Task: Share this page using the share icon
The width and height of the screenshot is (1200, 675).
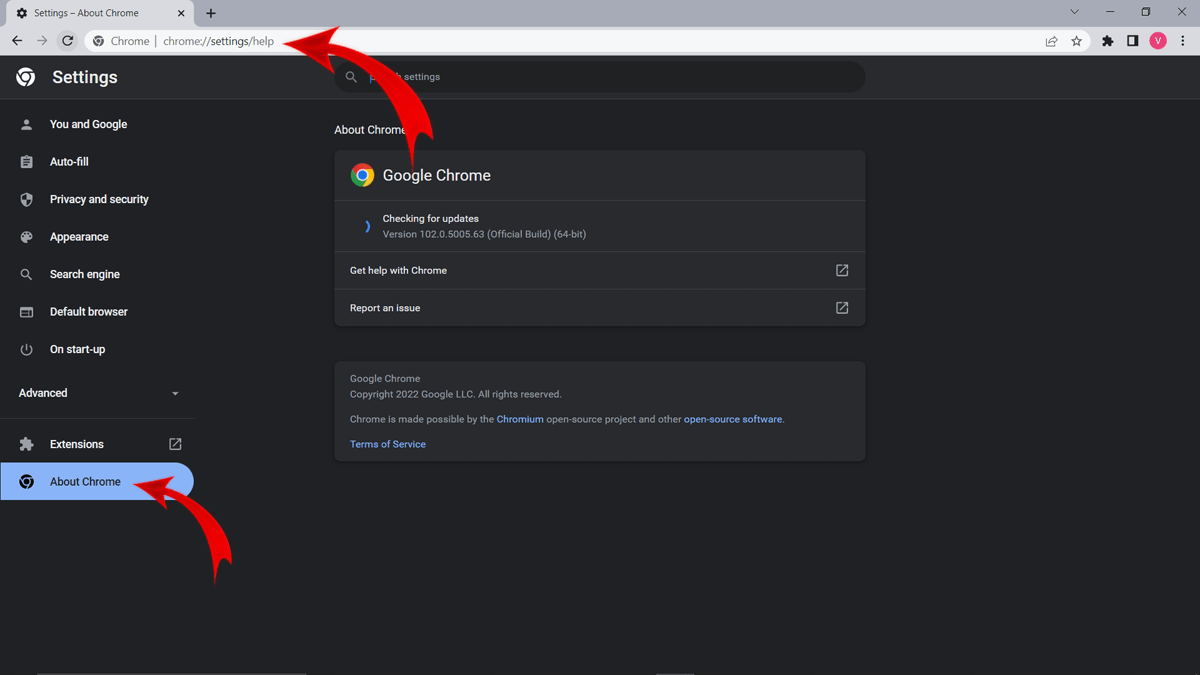Action: [x=1051, y=41]
